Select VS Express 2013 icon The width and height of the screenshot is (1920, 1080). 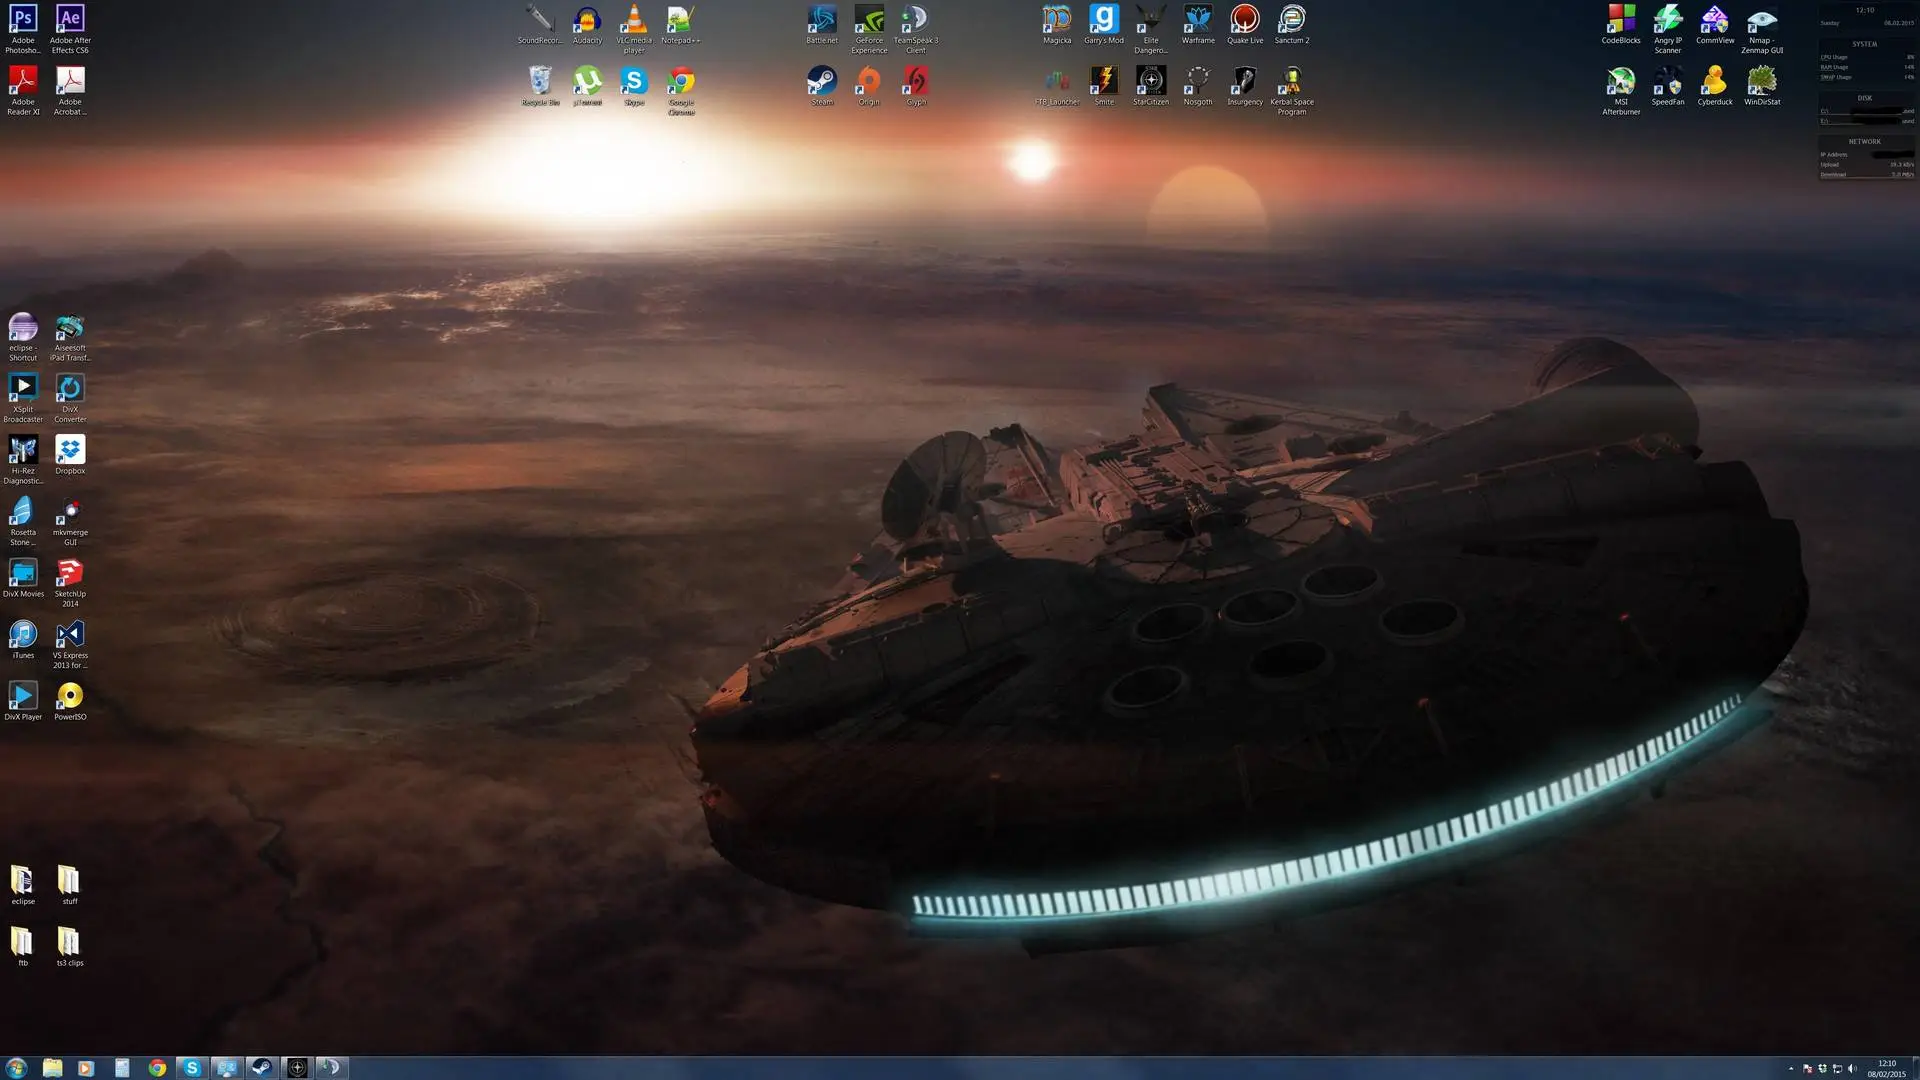pyautogui.click(x=70, y=644)
